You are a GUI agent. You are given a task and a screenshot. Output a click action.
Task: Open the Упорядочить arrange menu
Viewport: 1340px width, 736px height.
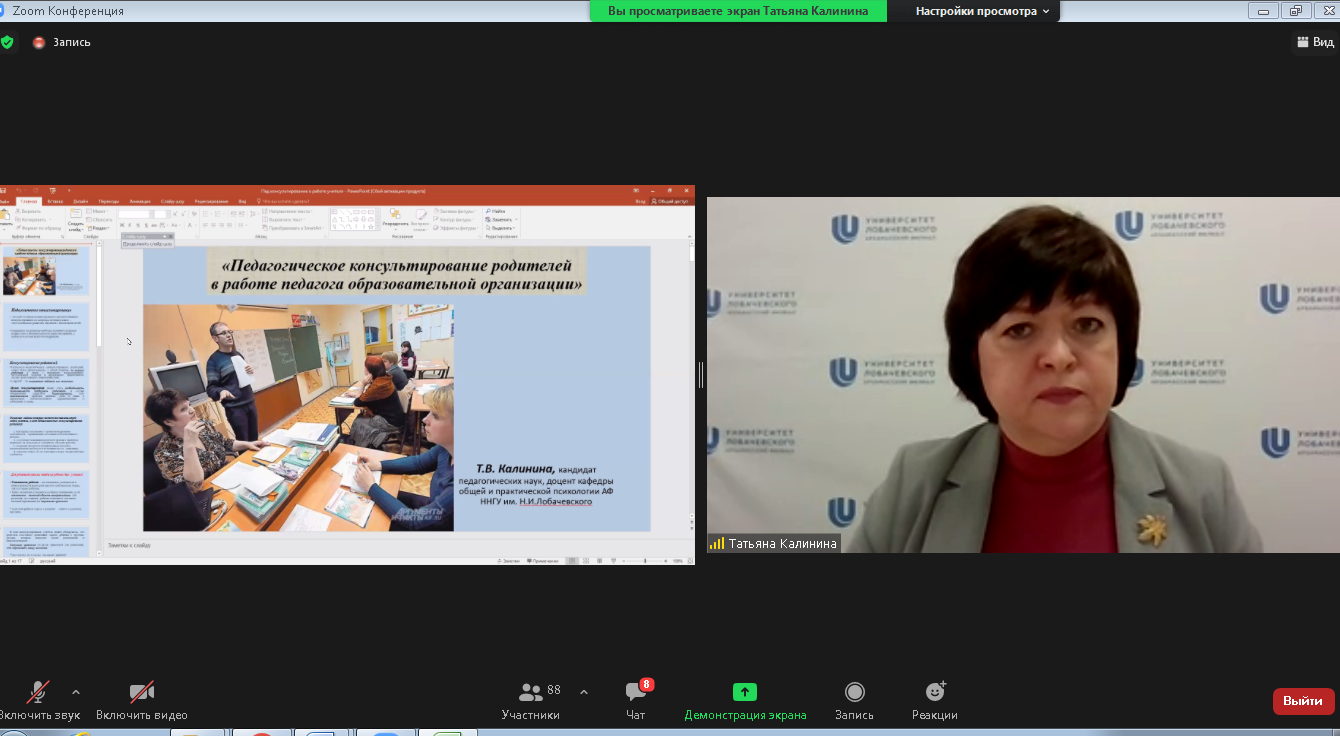(395, 220)
